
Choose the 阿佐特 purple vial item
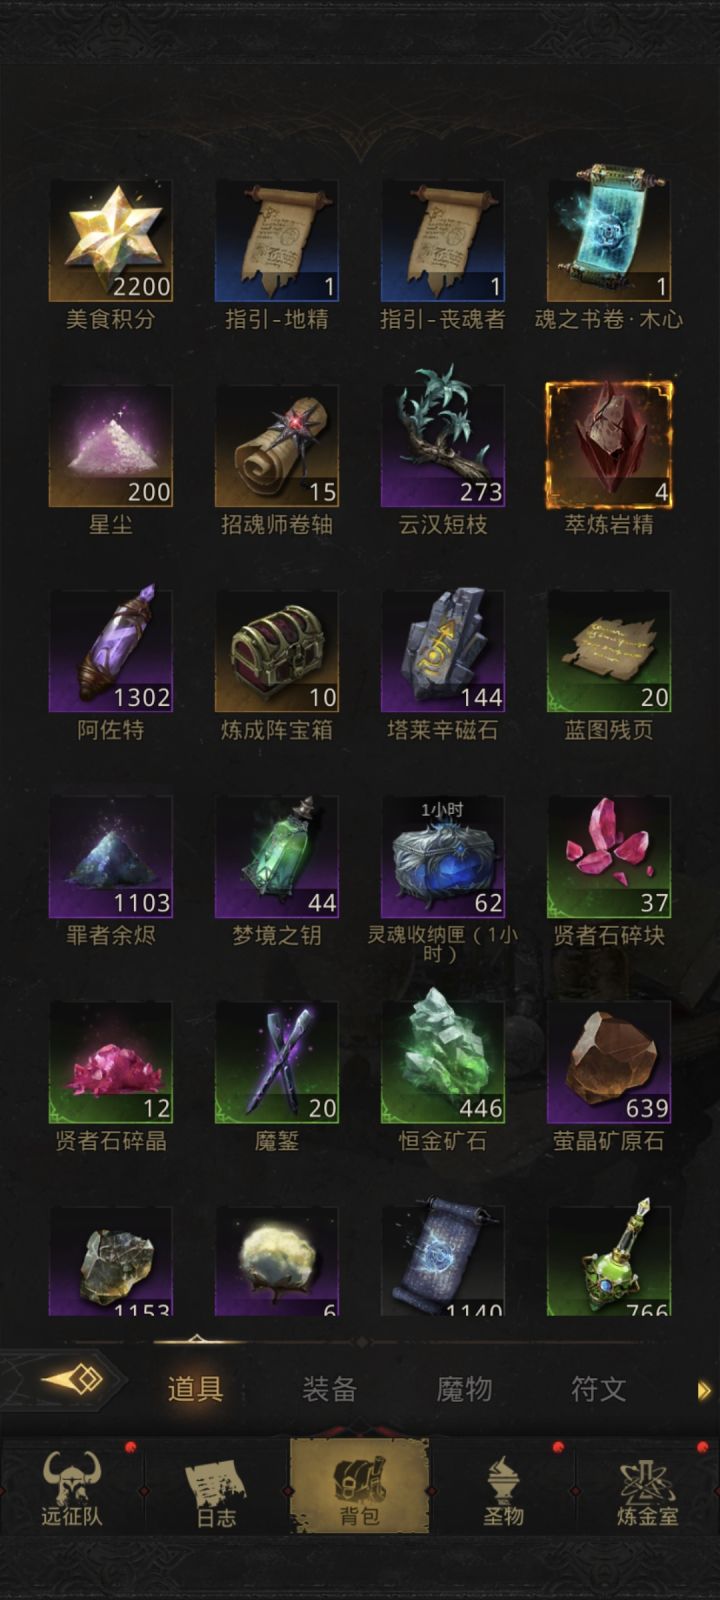[111, 651]
